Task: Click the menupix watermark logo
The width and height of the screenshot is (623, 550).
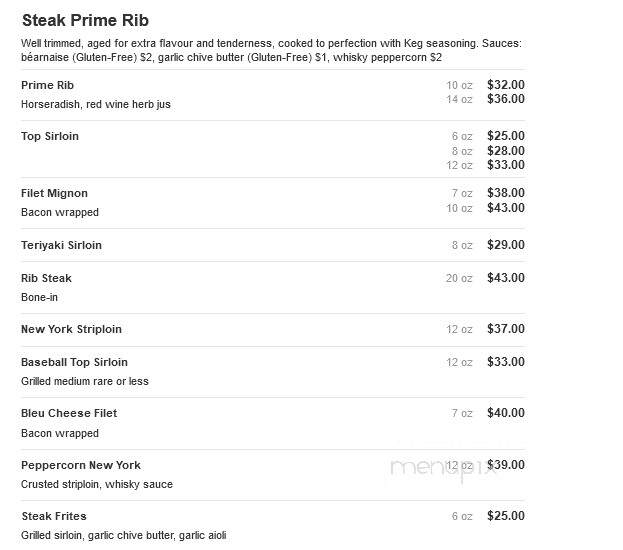Action: click(x=443, y=468)
